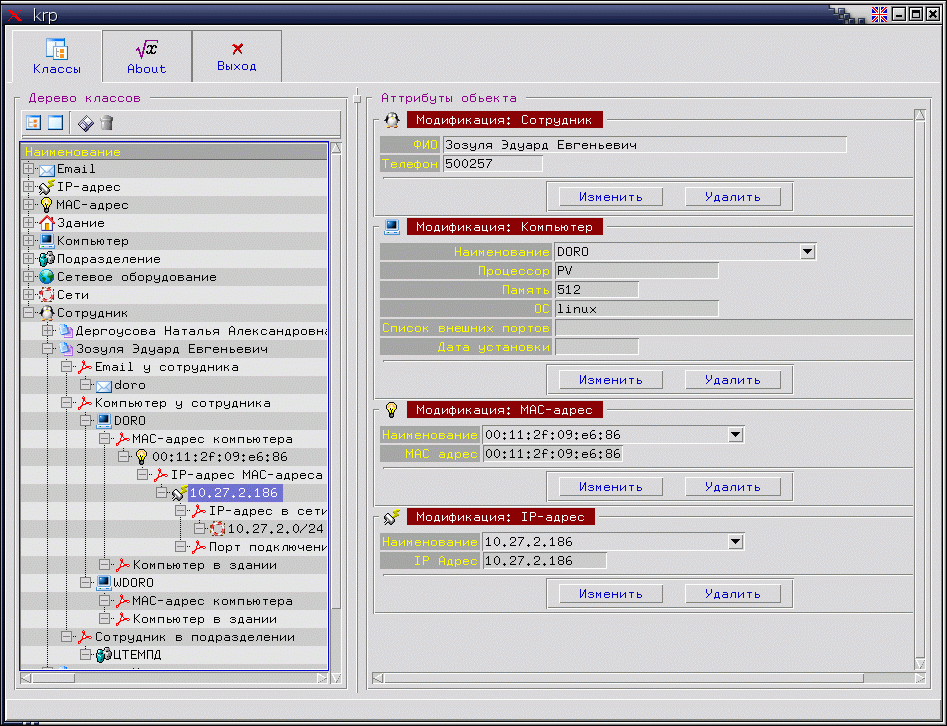Viewport: 947px width, 726px height.
Task: Click the Телефон field containing 500257
Action: pos(492,164)
